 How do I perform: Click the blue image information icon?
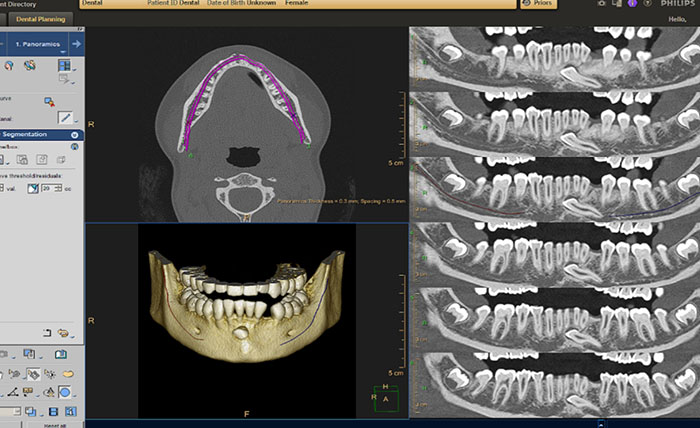[71, 411]
